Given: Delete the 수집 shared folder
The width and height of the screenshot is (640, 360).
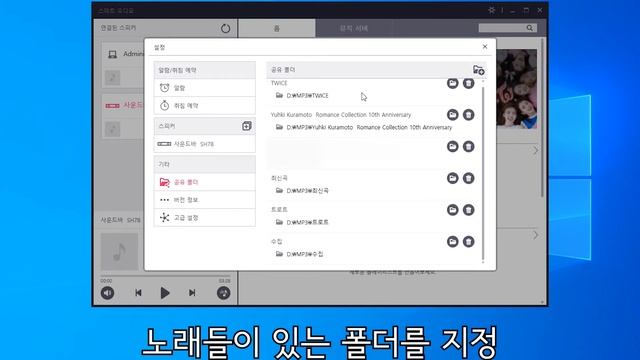Looking at the screenshot, I should (x=469, y=242).
